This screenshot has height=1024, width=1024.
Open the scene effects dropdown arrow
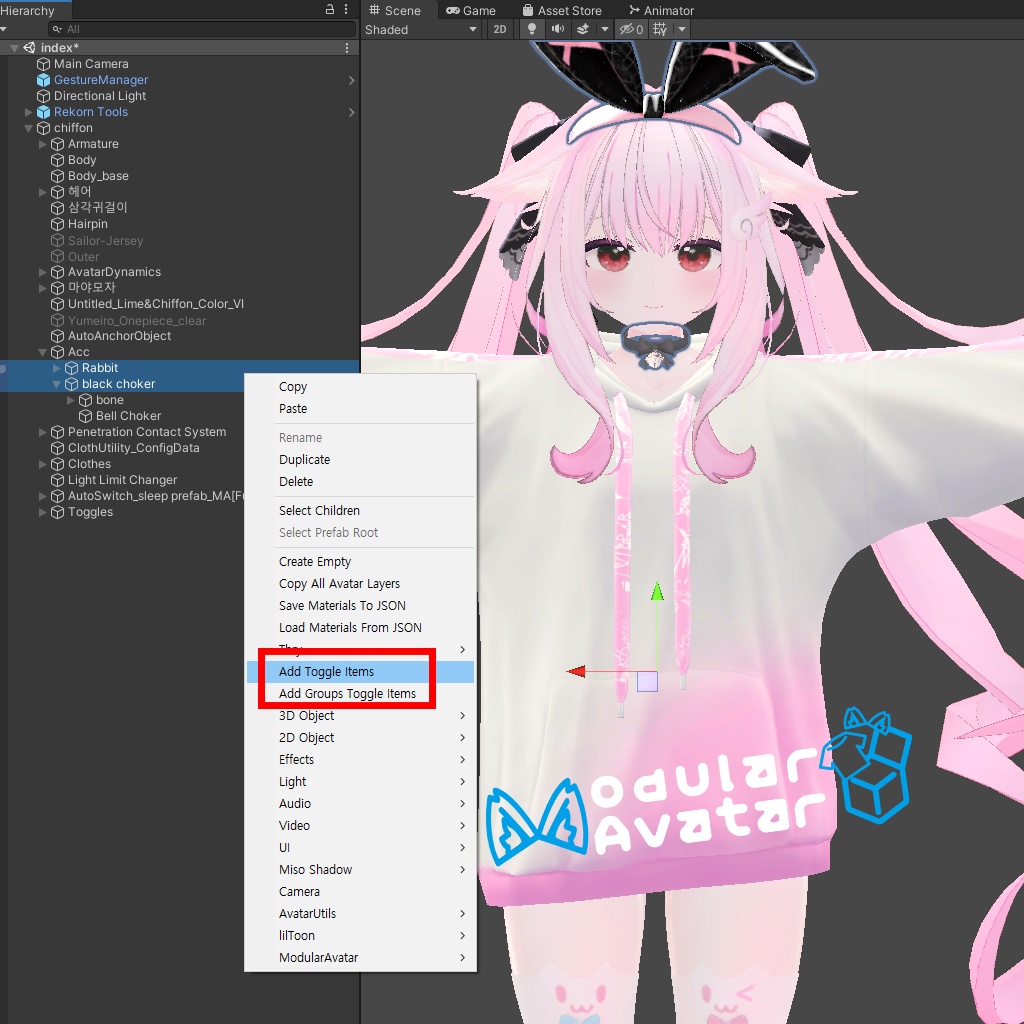point(605,29)
